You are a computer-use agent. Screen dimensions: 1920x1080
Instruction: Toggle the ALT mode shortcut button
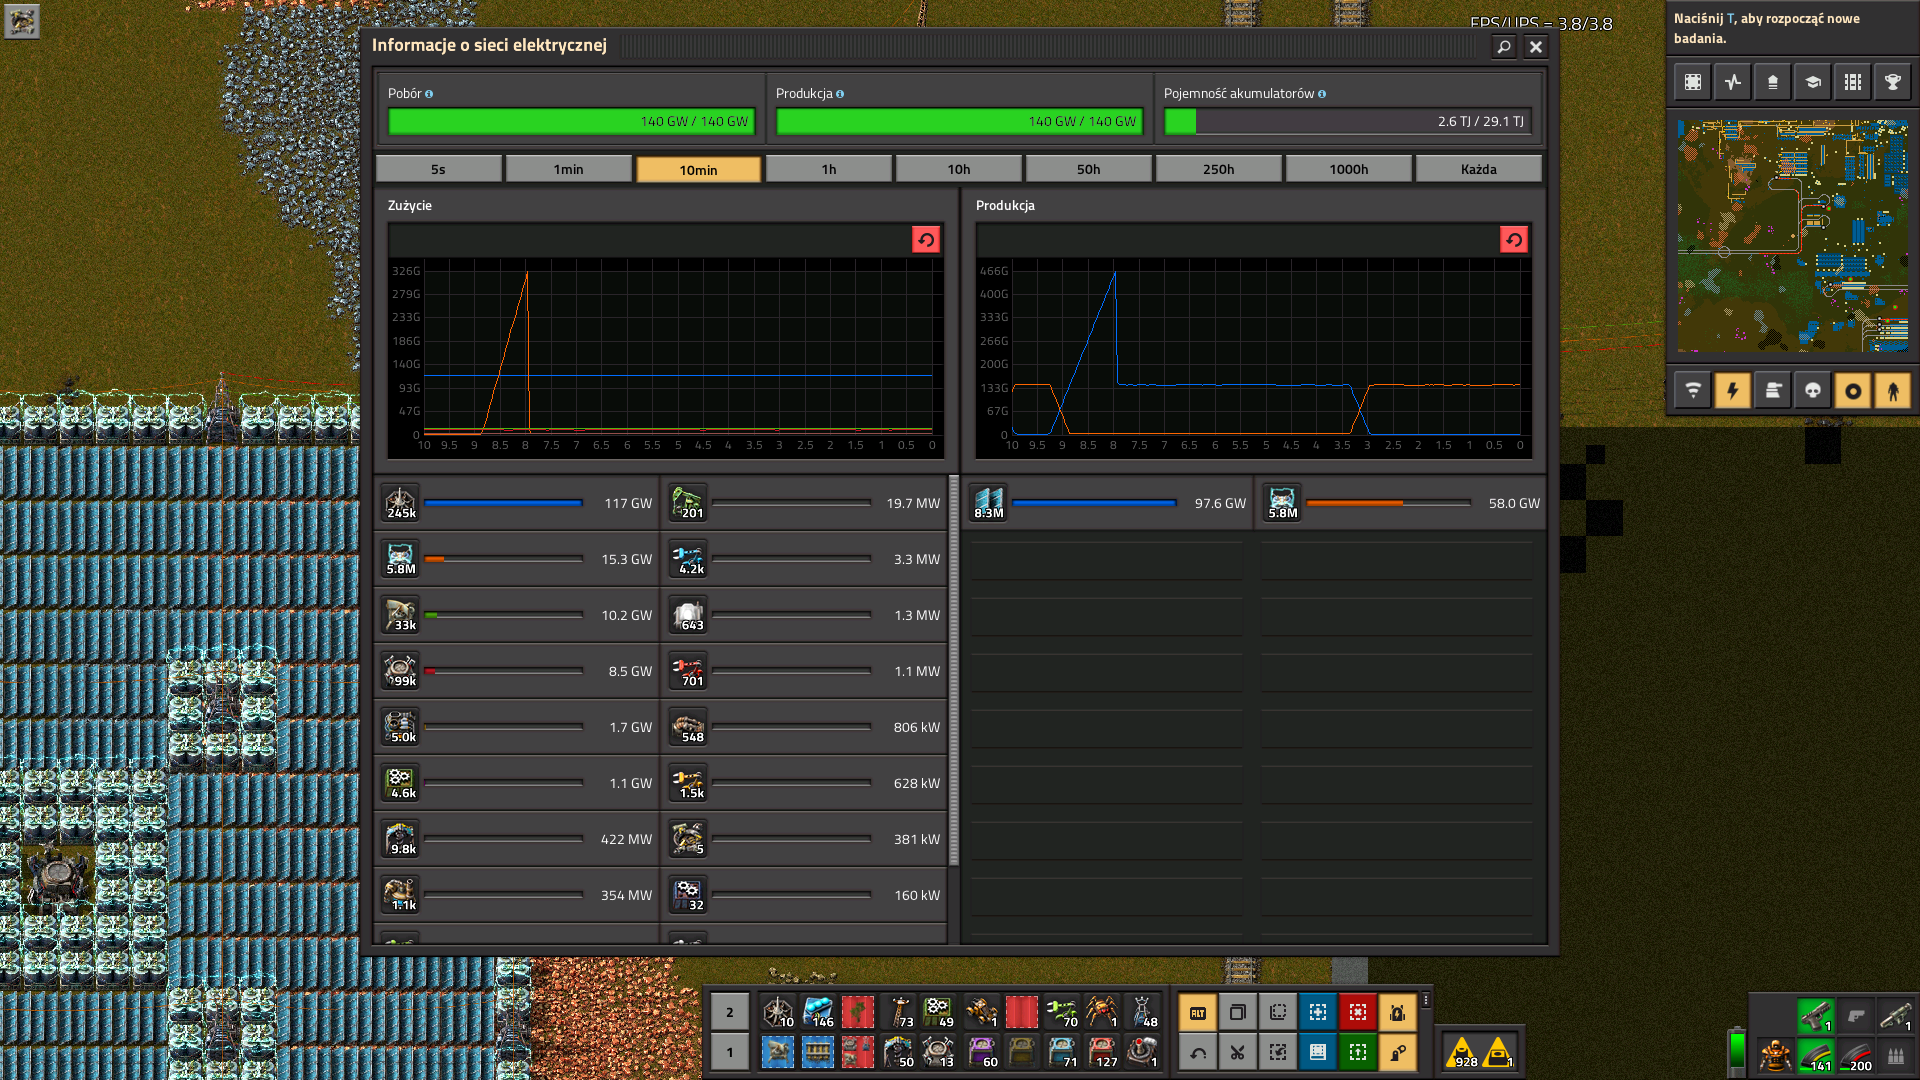click(x=1197, y=1012)
